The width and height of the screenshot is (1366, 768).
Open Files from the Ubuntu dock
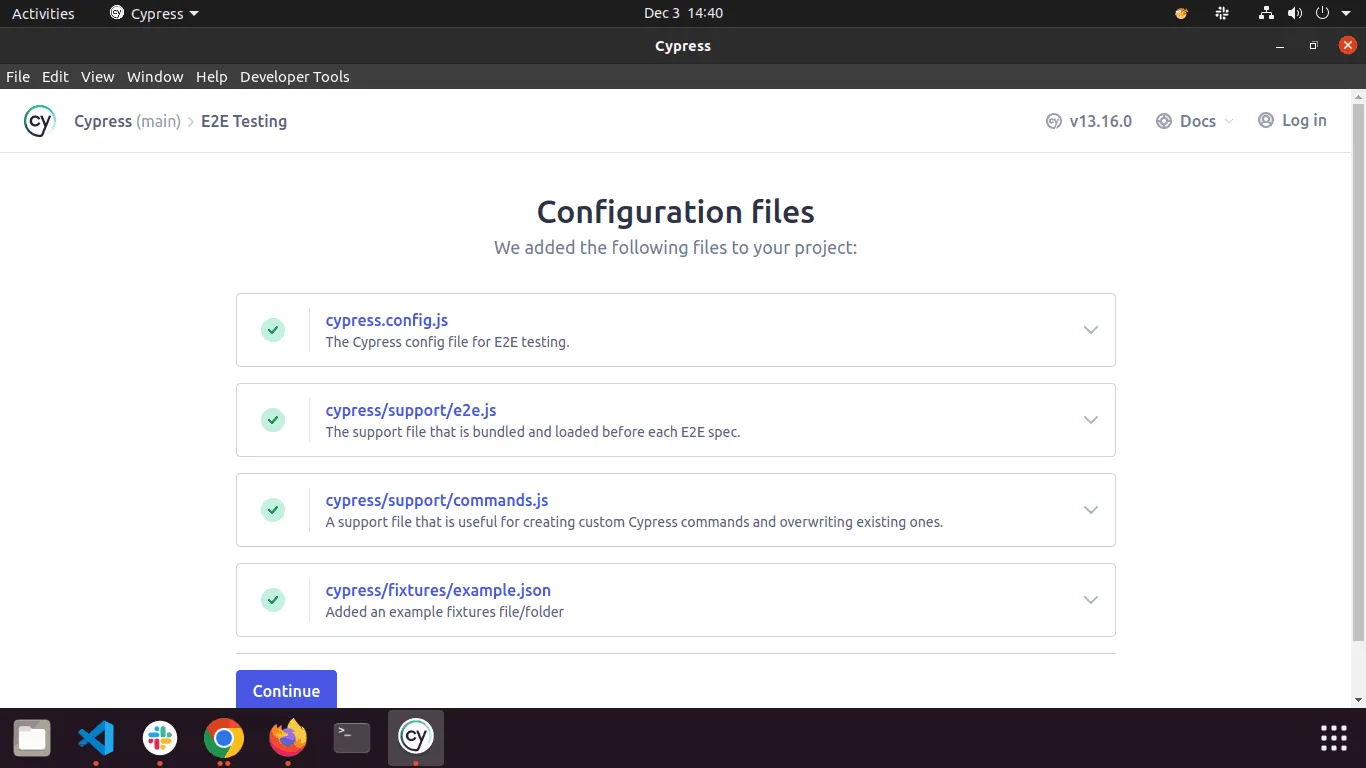32,739
